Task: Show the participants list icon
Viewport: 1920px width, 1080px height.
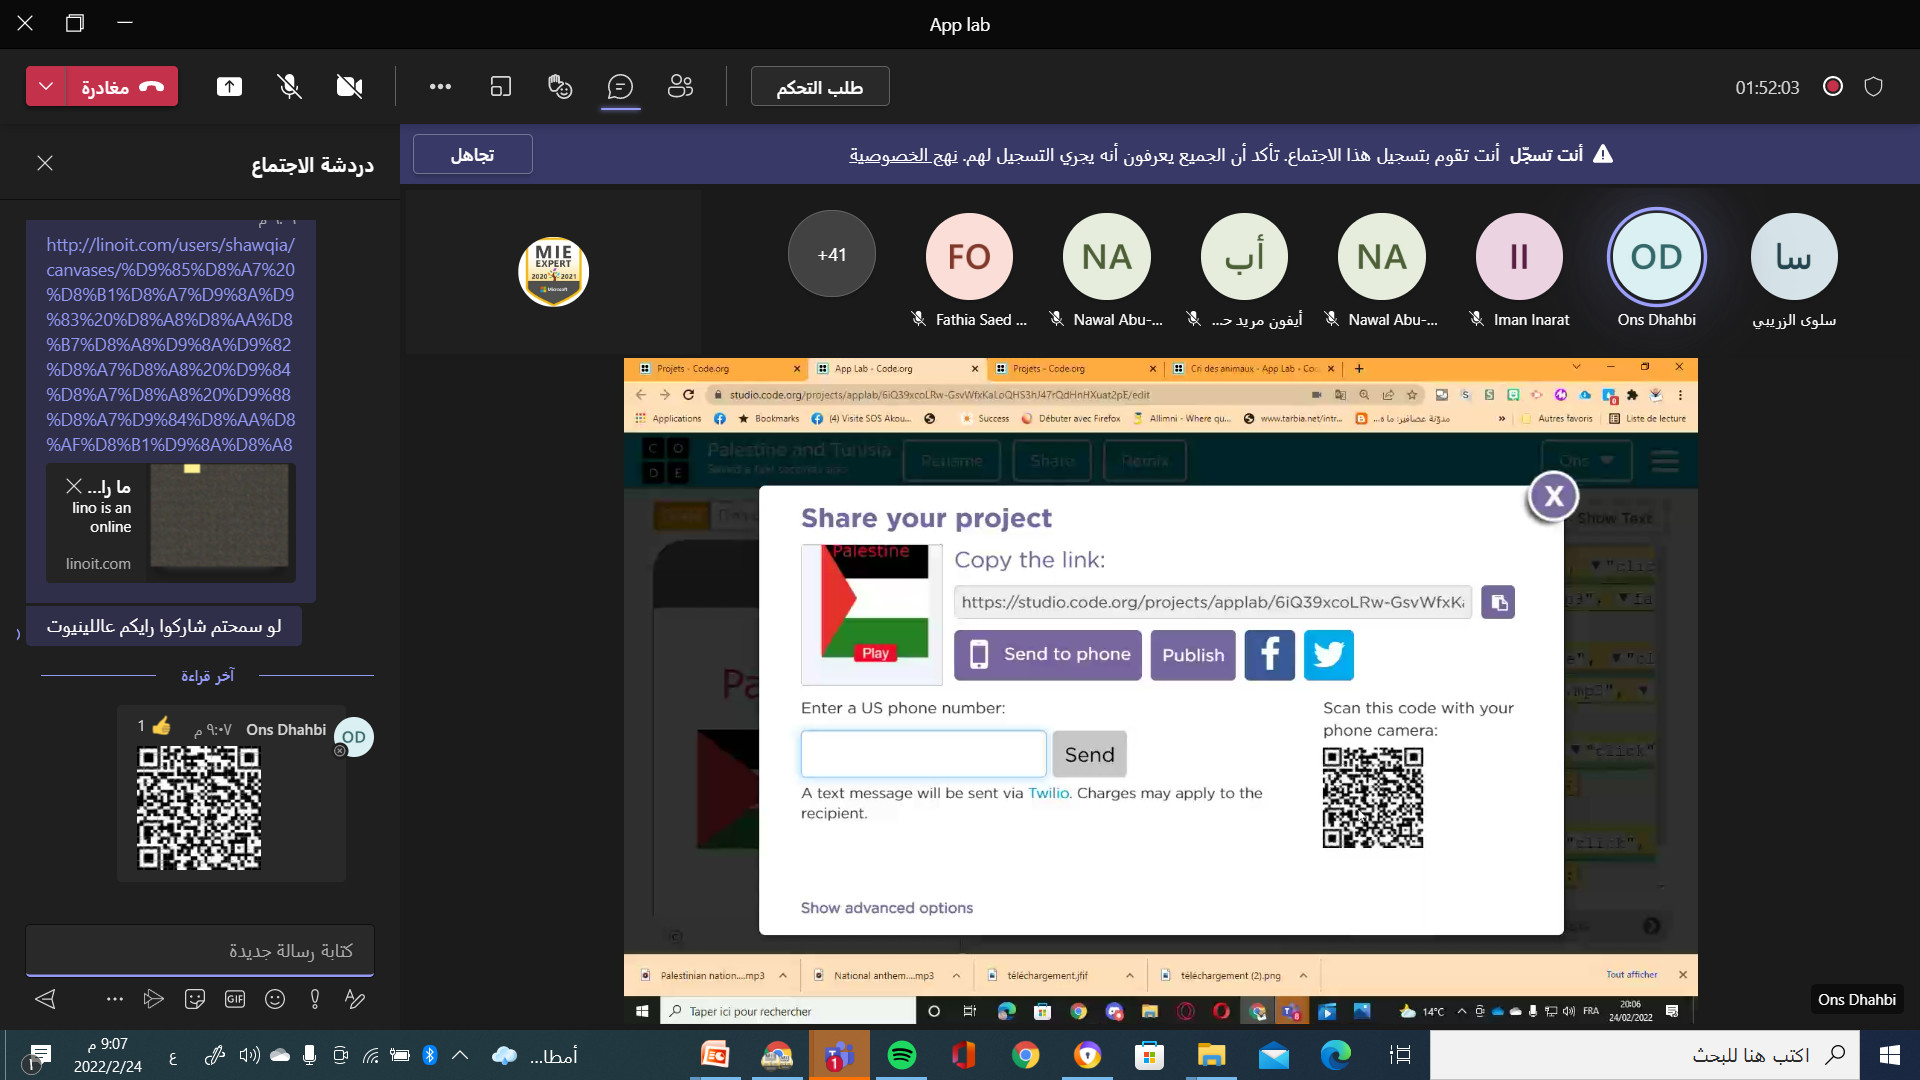Action: coord(680,86)
